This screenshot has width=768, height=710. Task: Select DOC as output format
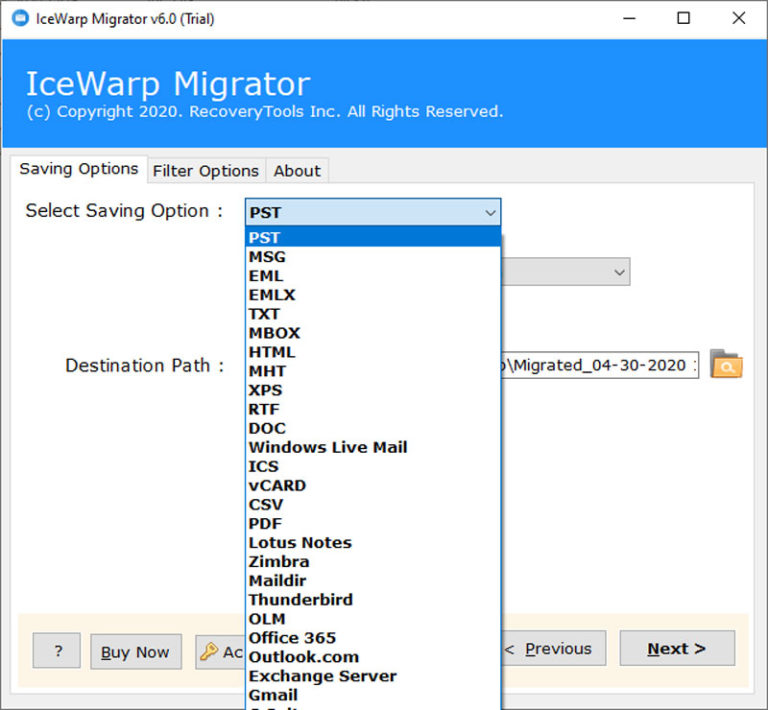pyautogui.click(x=373, y=428)
